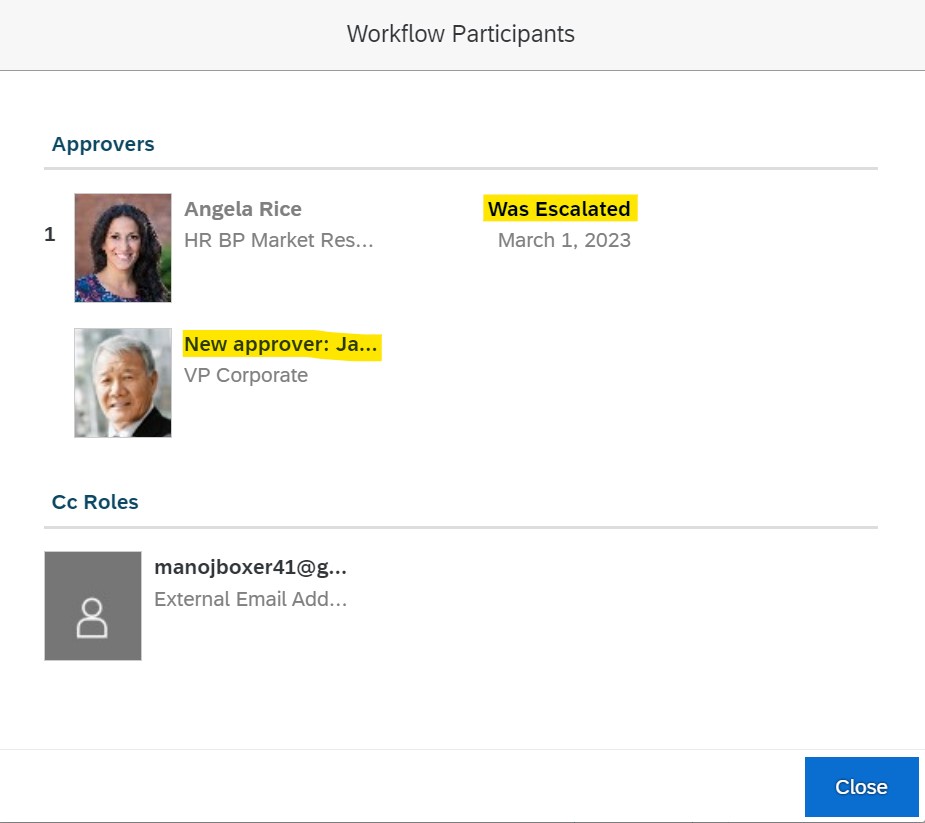Click the divider under Cc Roles heading
The image size is (925, 823).
461,527
